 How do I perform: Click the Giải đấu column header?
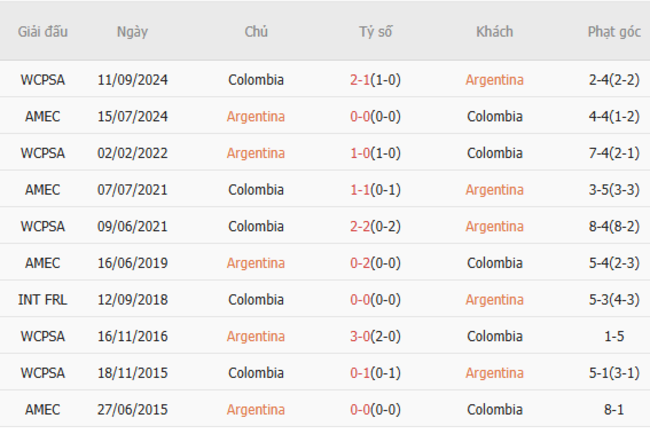click(43, 31)
